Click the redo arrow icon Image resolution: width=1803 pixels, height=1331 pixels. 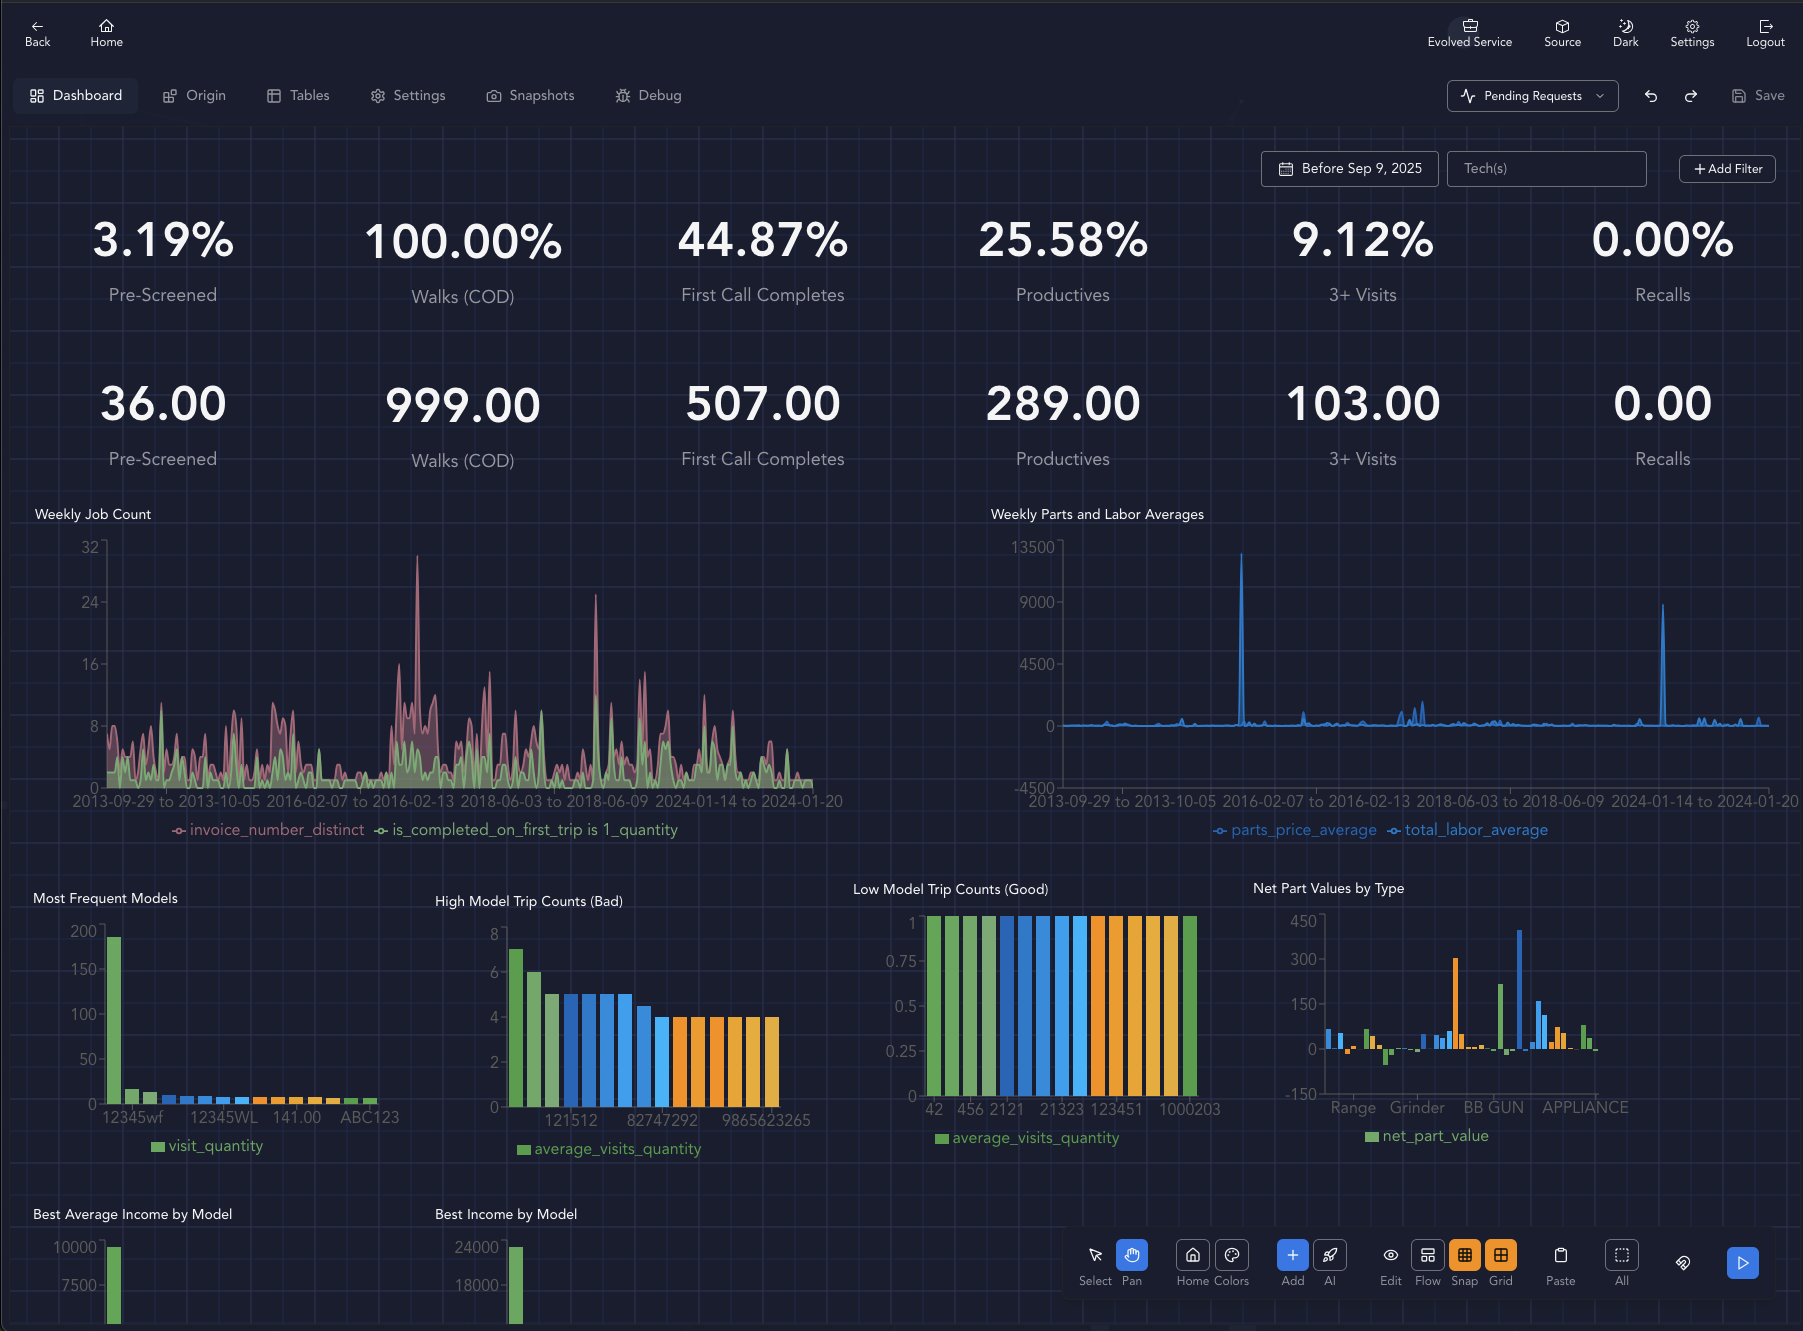[x=1691, y=96]
